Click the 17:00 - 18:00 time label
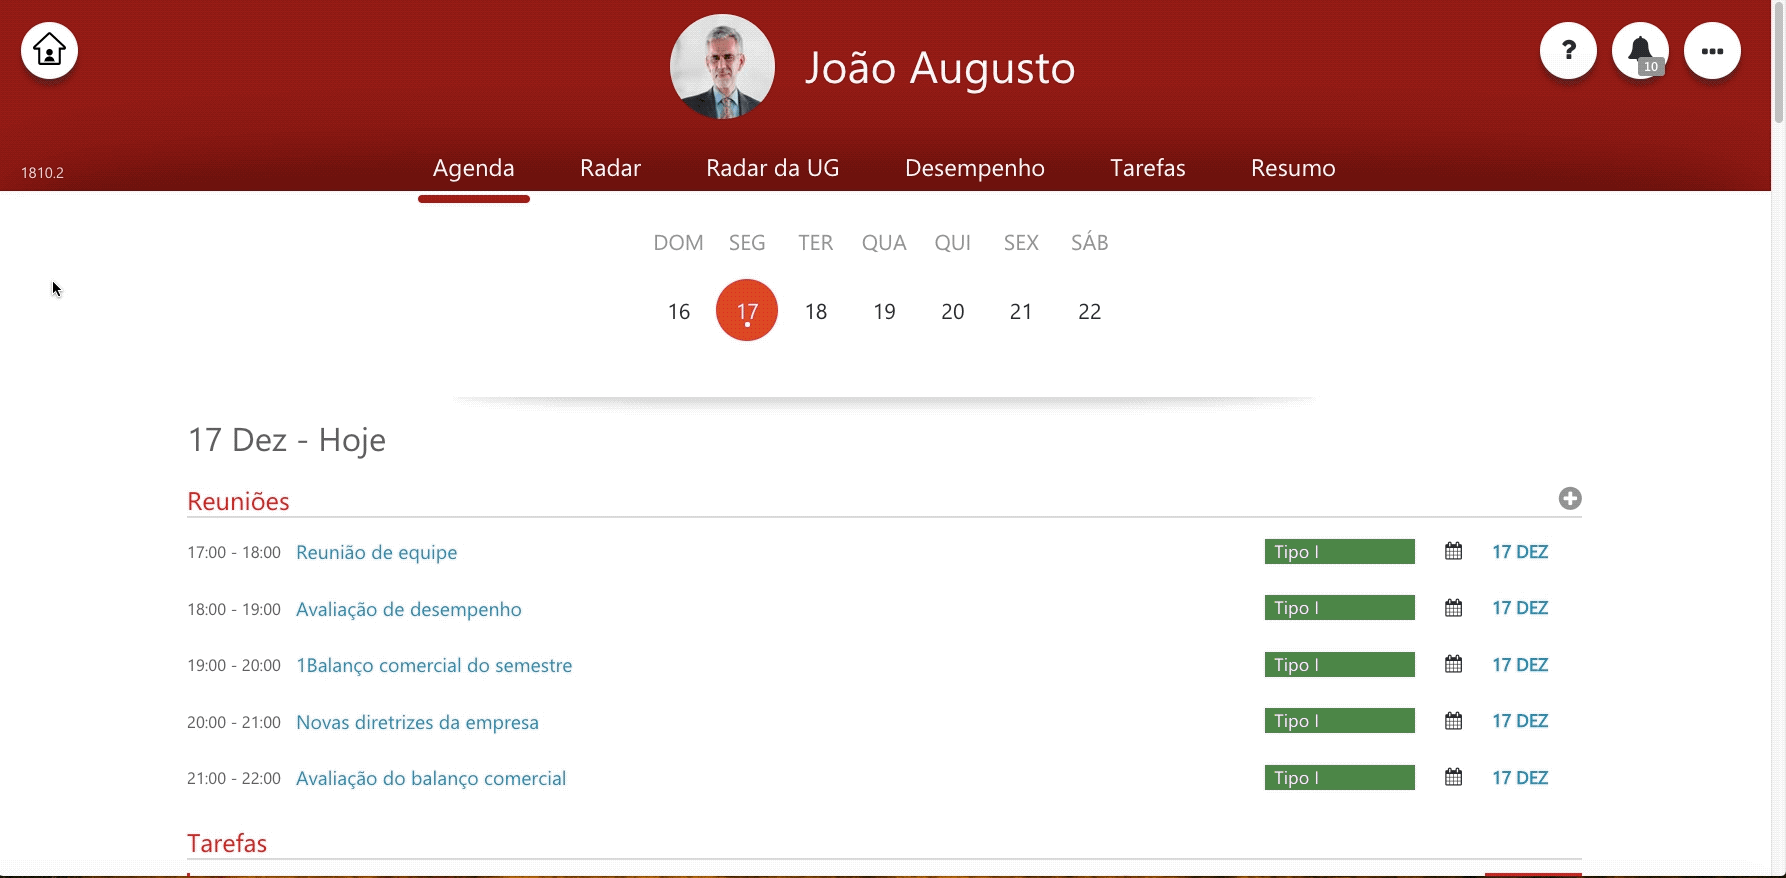 coord(234,553)
